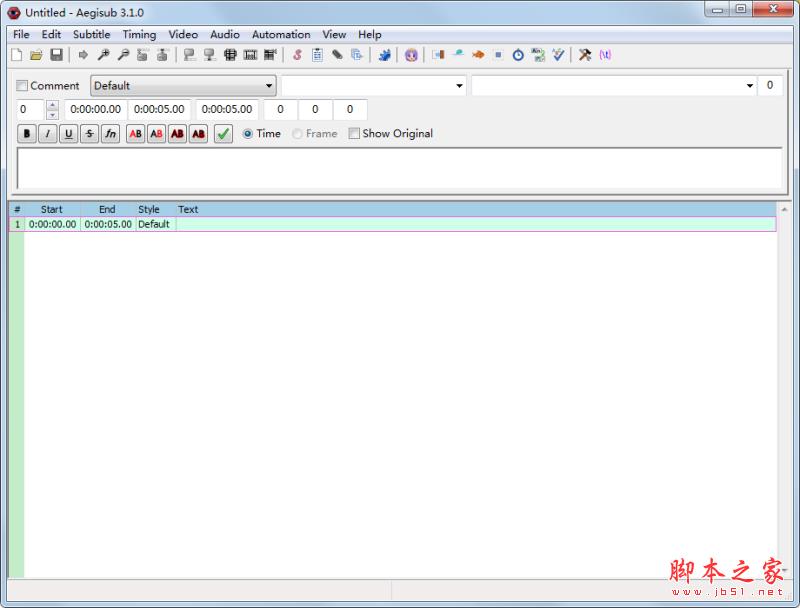Jump video to subtitle end
Screen dimensions: 800x608
pos(162,55)
